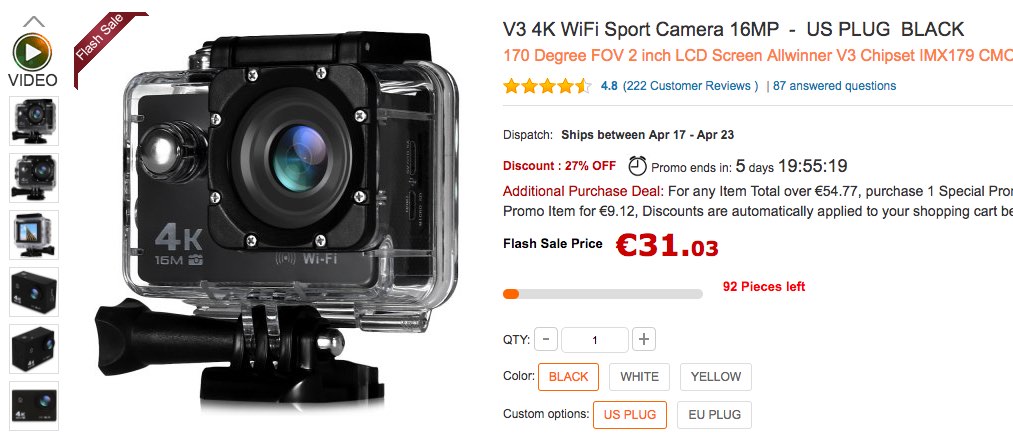This screenshot has height=437, width=1013.
Task: Open the 222 Customer Reviews link
Action: coord(691,86)
